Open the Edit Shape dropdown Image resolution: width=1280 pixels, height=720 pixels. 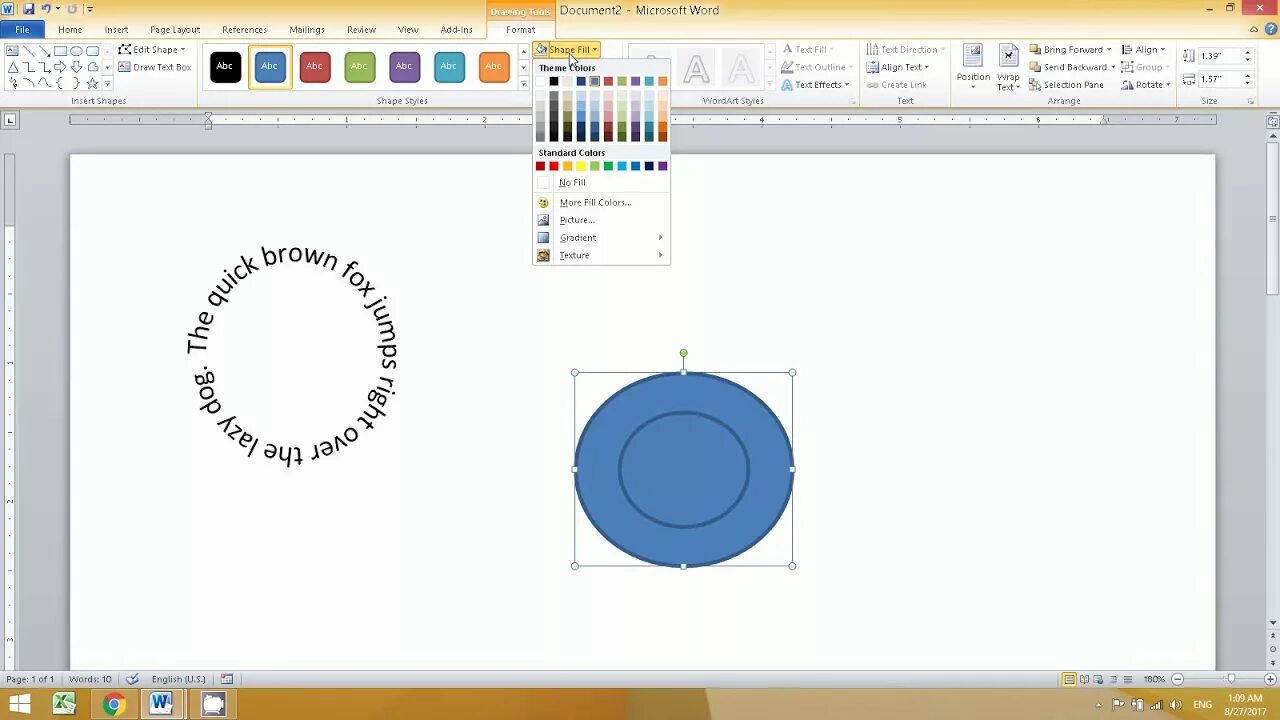click(x=152, y=50)
